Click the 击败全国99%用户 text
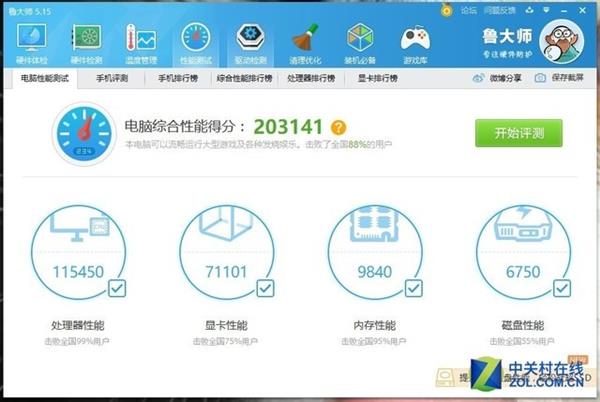 click(x=77, y=341)
